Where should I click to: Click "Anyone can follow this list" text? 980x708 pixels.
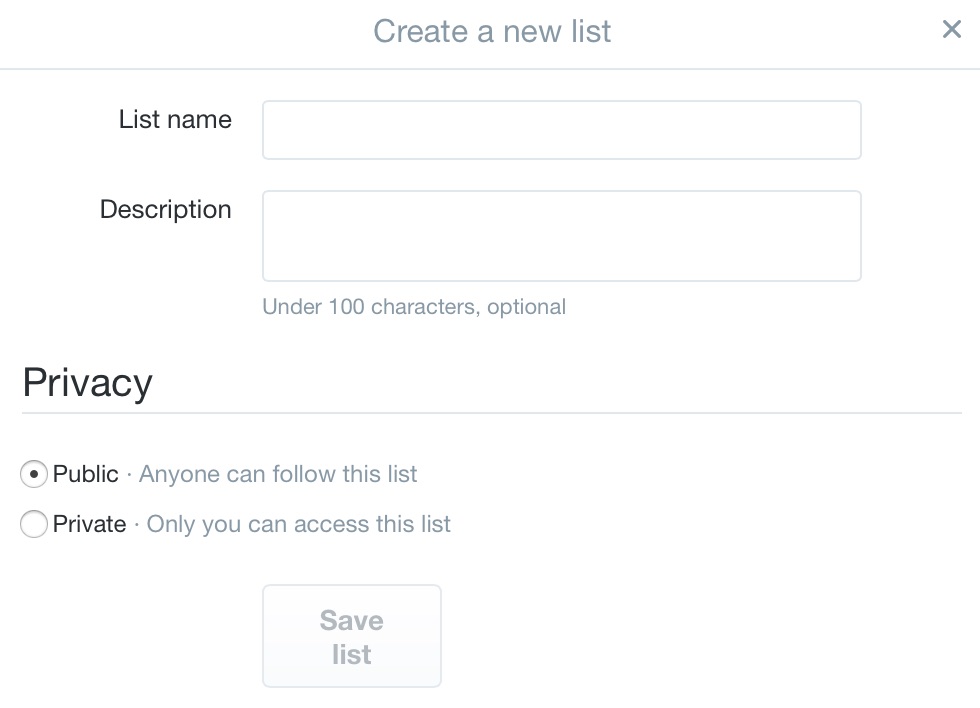[278, 474]
